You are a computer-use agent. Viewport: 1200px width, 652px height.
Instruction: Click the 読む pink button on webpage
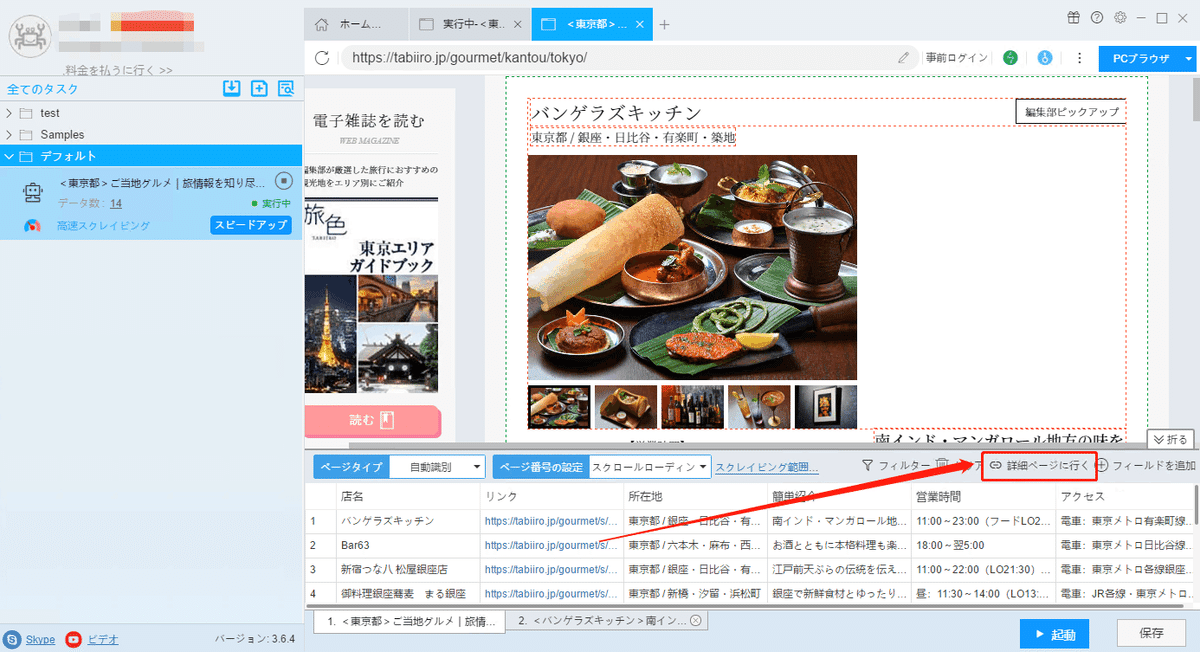[372, 421]
